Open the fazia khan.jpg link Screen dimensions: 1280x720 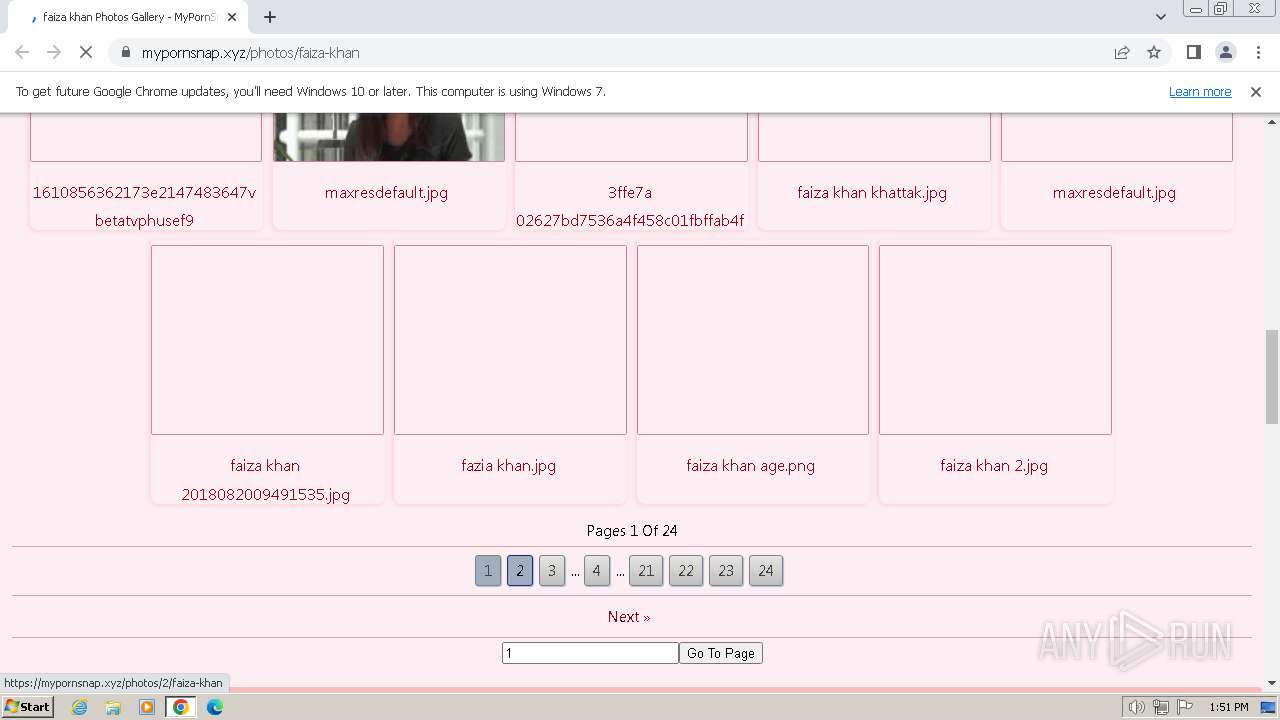tap(509, 466)
